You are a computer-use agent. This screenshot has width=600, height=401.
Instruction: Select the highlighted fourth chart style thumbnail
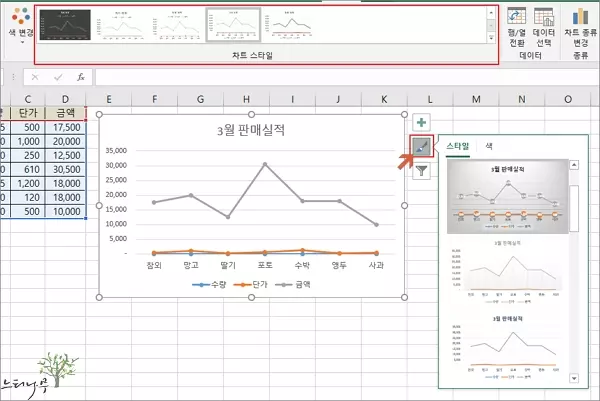click(233, 24)
